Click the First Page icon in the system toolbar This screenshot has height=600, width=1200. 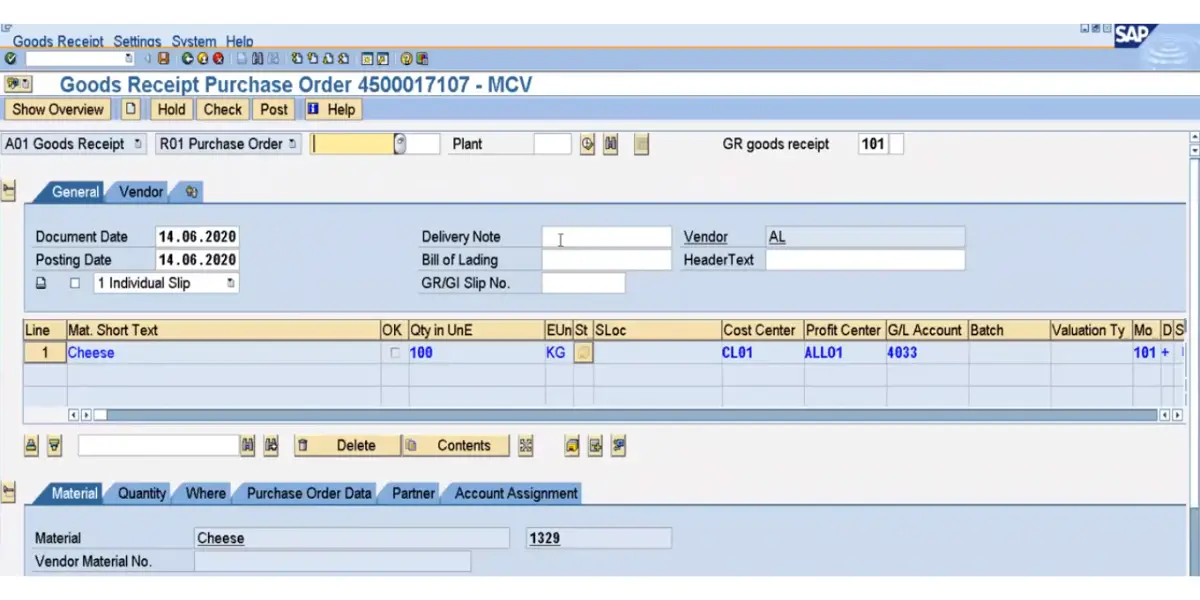coord(296,58)
